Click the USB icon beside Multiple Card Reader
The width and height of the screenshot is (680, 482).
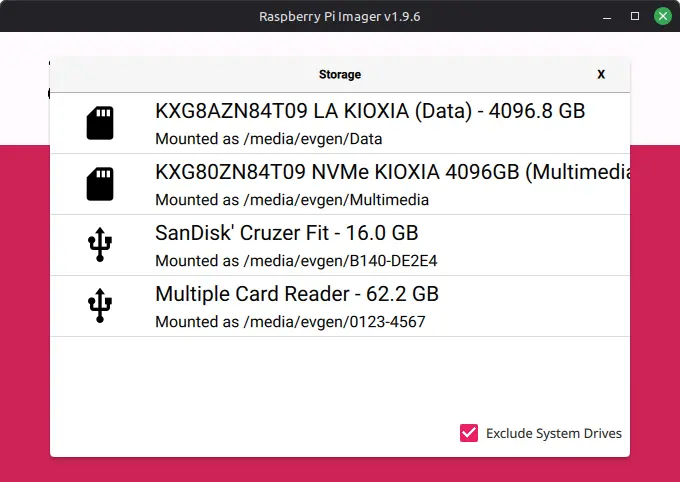[100, 306]
